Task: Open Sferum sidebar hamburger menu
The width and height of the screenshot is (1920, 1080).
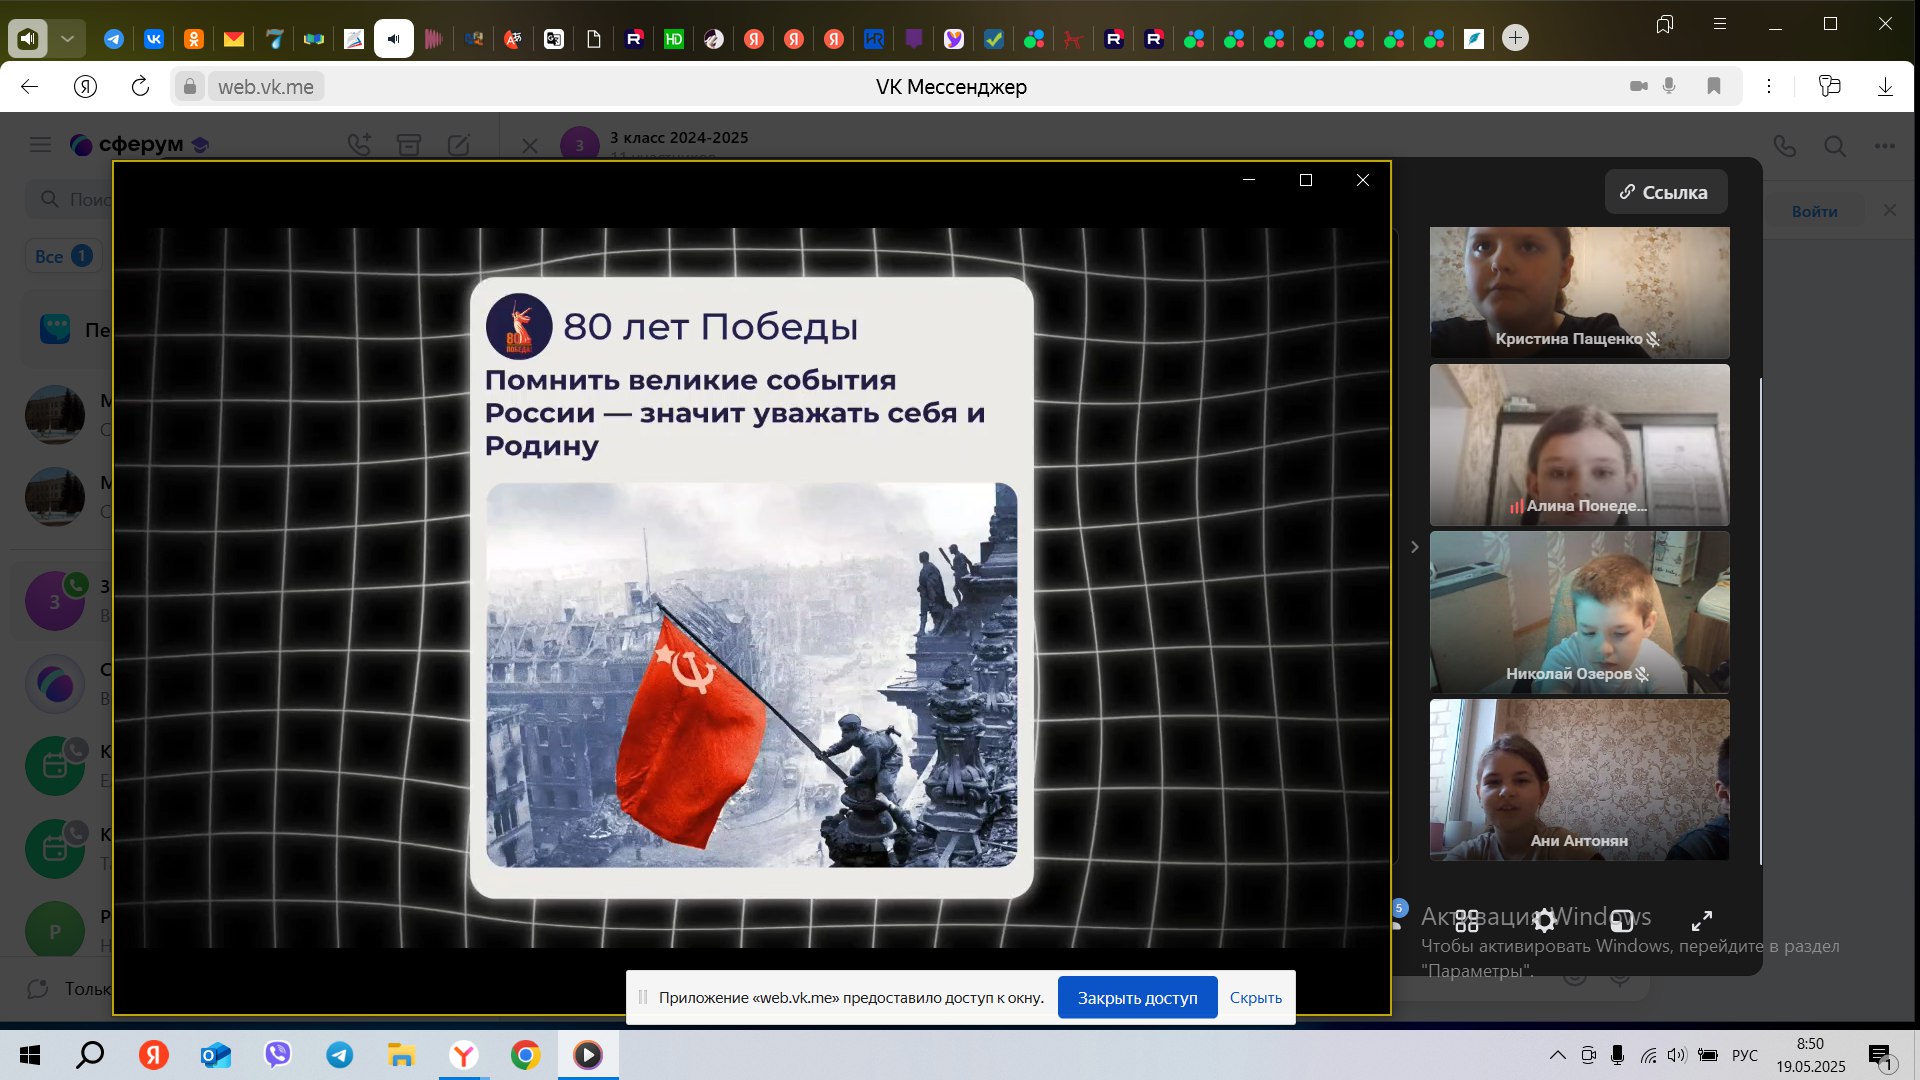Action: click(40, 145)
